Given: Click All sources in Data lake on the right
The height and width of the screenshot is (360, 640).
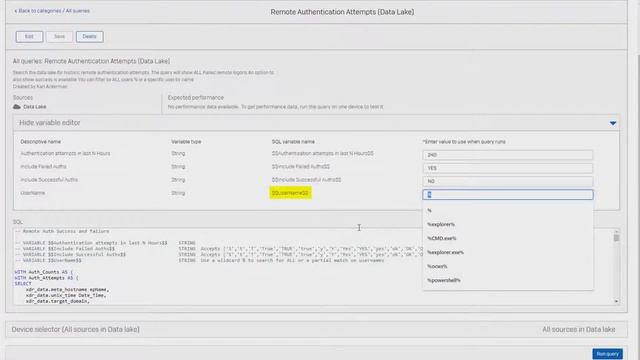Looking at the screenshot, I should coord(579,329).
